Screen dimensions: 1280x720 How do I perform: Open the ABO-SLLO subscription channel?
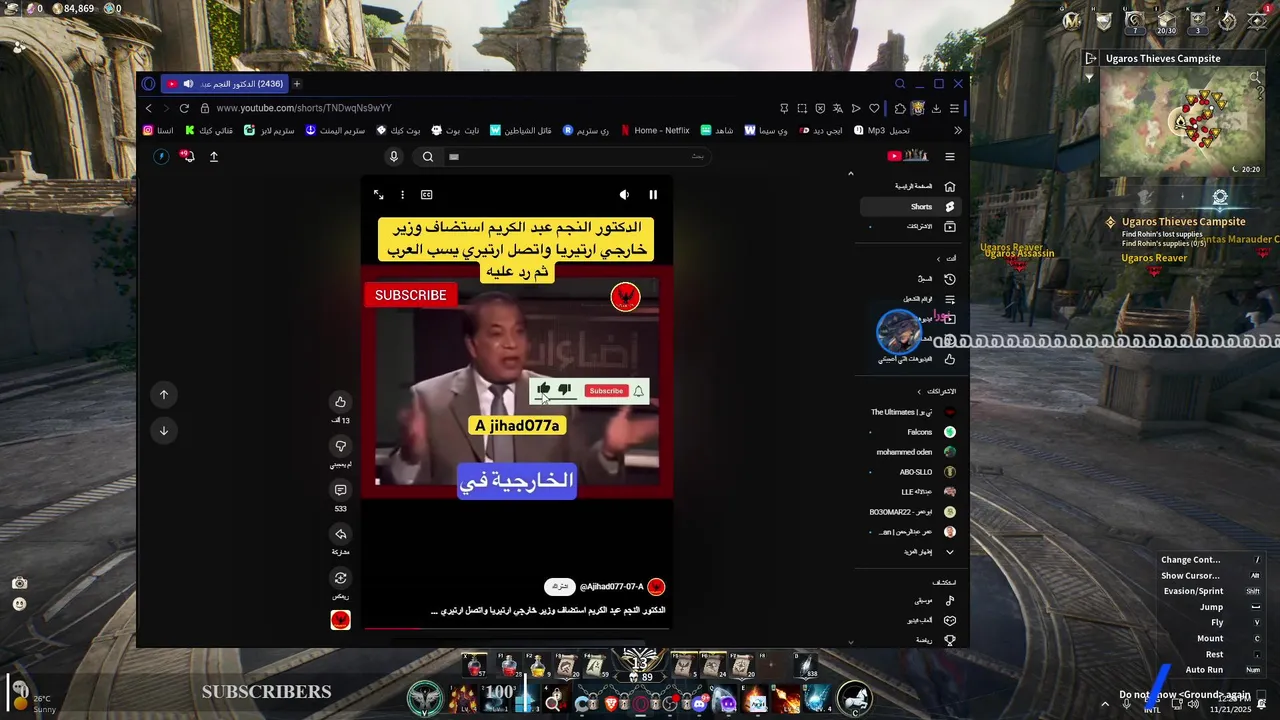[910, 472]
